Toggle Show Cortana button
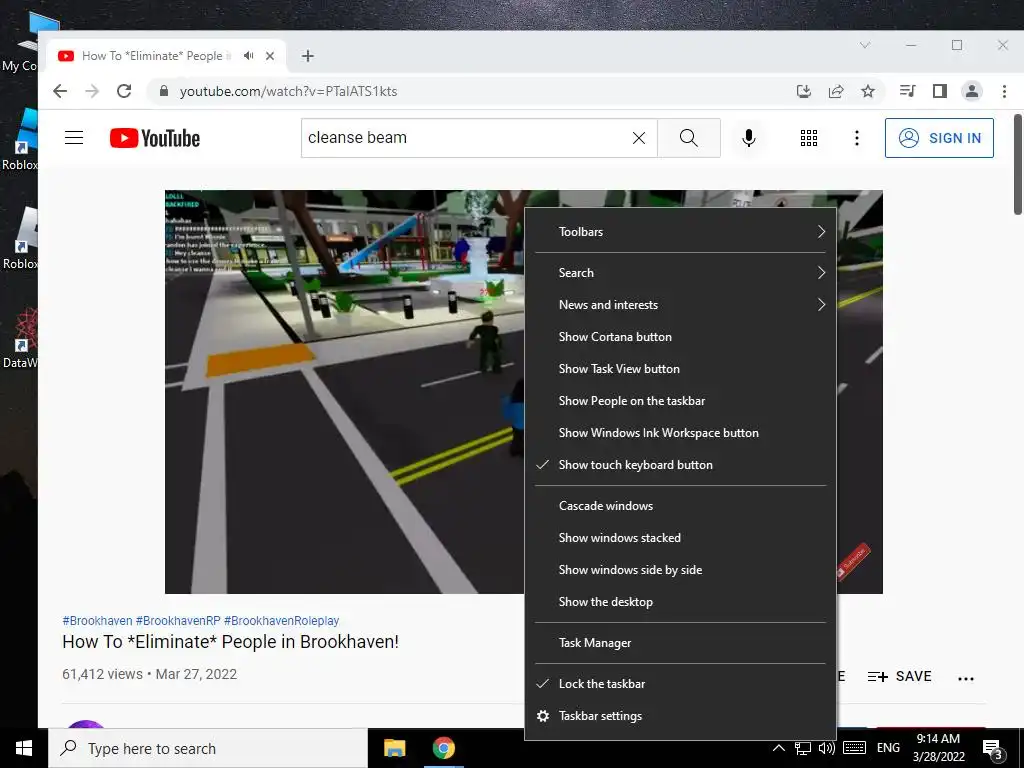This screenshot has height=768, width=1024. [680, 337]
